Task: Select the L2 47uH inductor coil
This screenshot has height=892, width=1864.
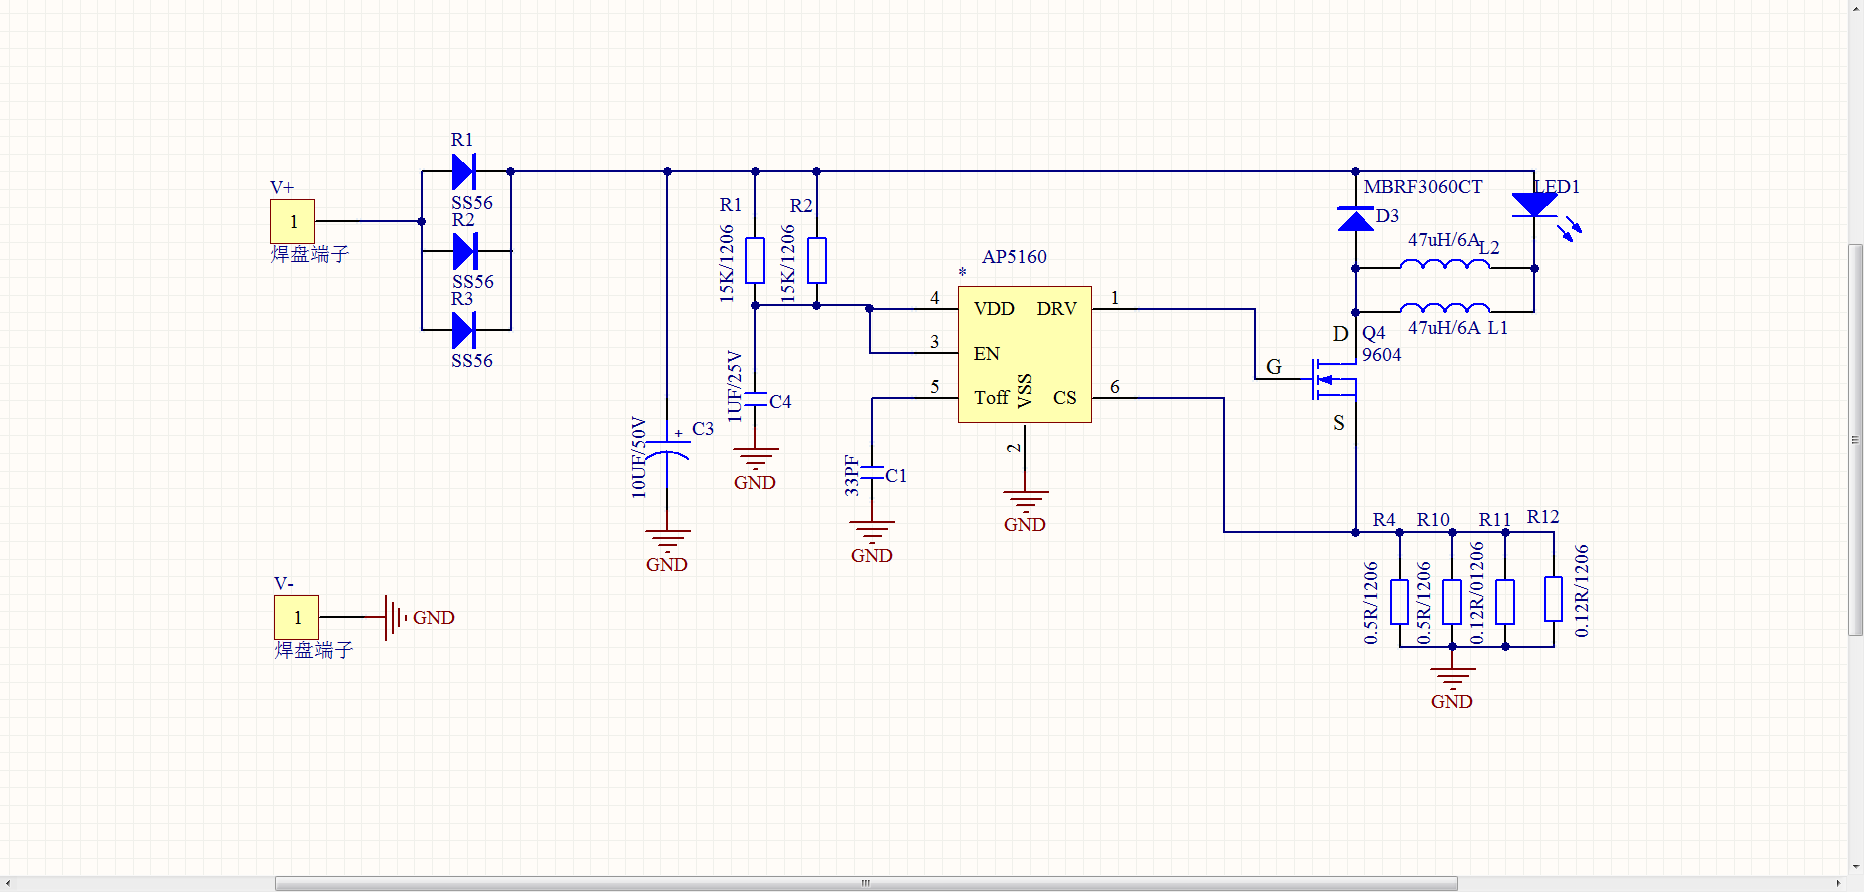Action: (1444, 265)
